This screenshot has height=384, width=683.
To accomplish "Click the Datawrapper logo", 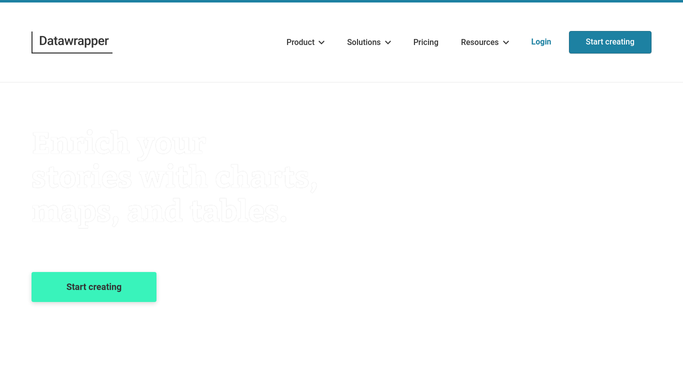I will (72, 42).
